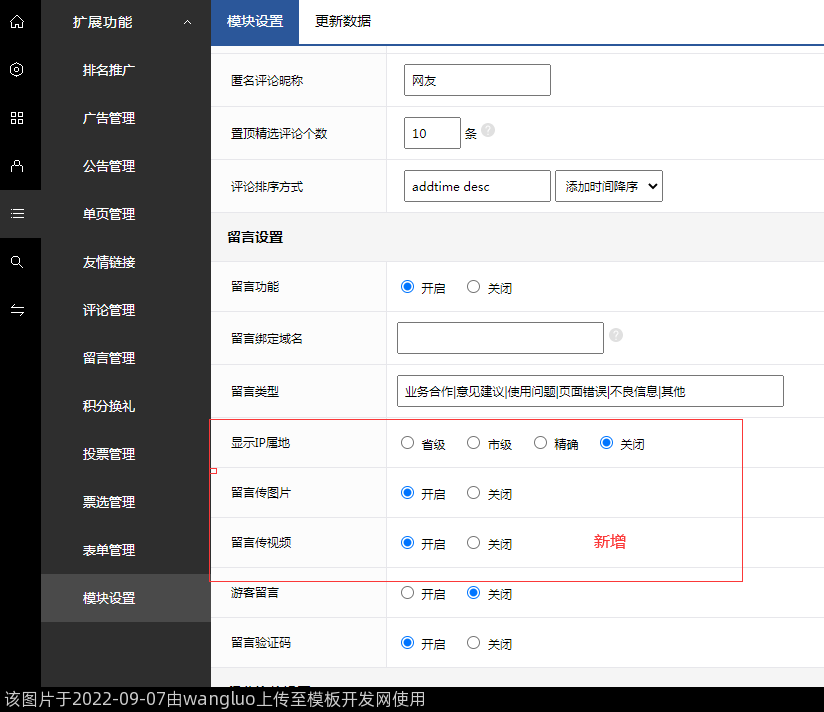
Task: Open the hexagon settings icon in rail
Action: [16, 69]
